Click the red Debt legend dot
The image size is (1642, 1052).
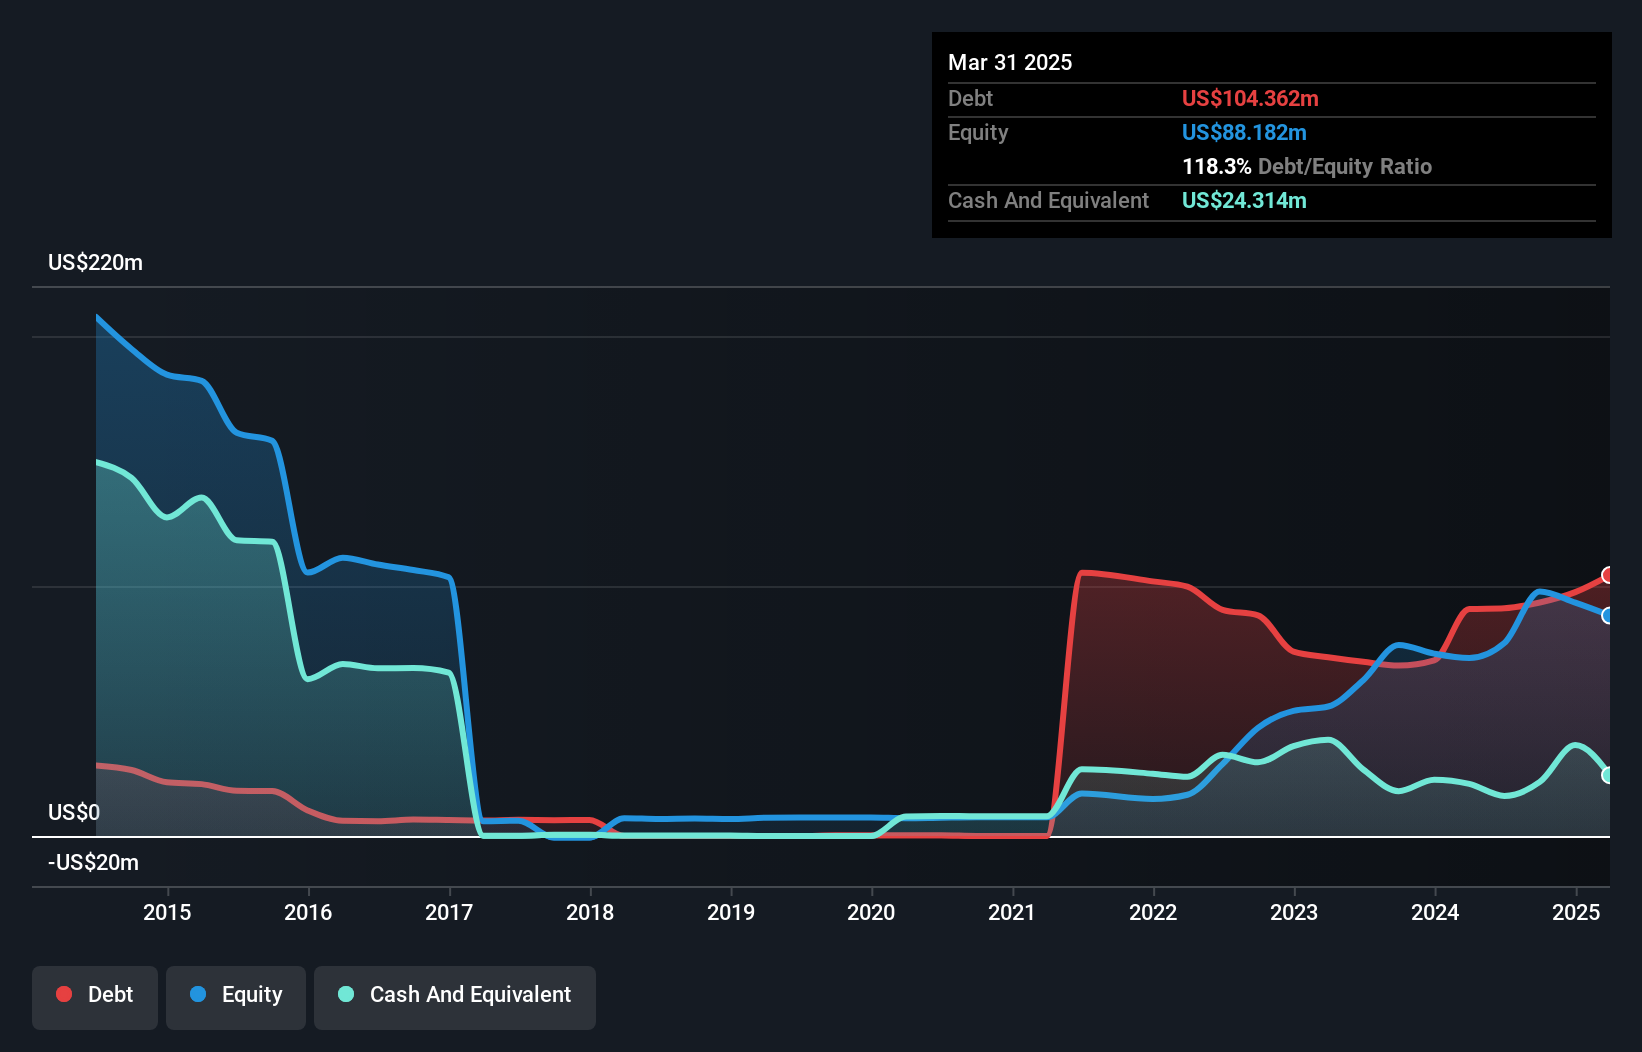[x=64, y=995]
